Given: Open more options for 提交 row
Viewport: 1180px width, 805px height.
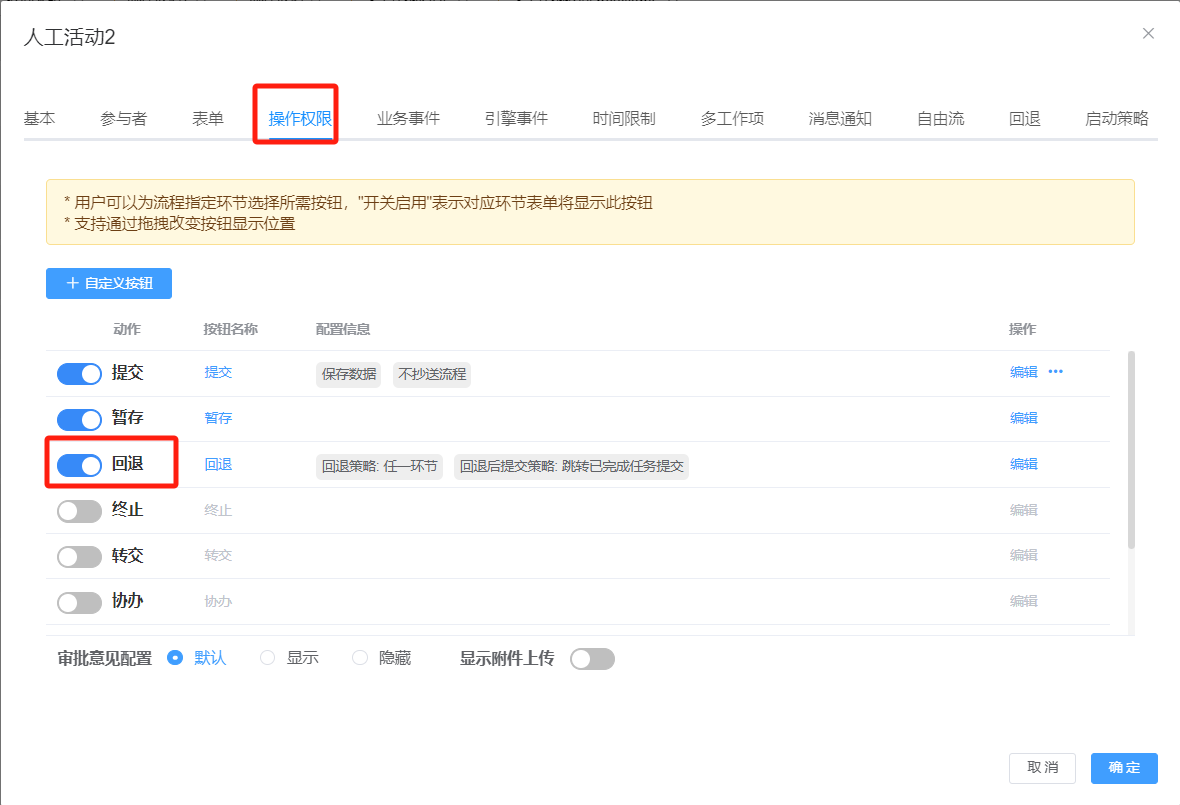Looking at the screenshot, I should click(1055, 372).
